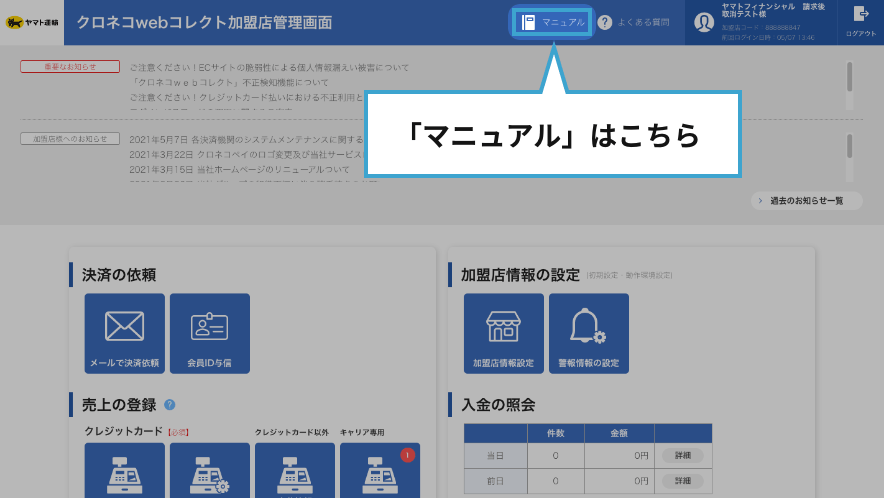Open the キャリア専用 cash register tile
The height and width of the screenshot is (498, 884).
pyautogui.click(x=380, y=470)
